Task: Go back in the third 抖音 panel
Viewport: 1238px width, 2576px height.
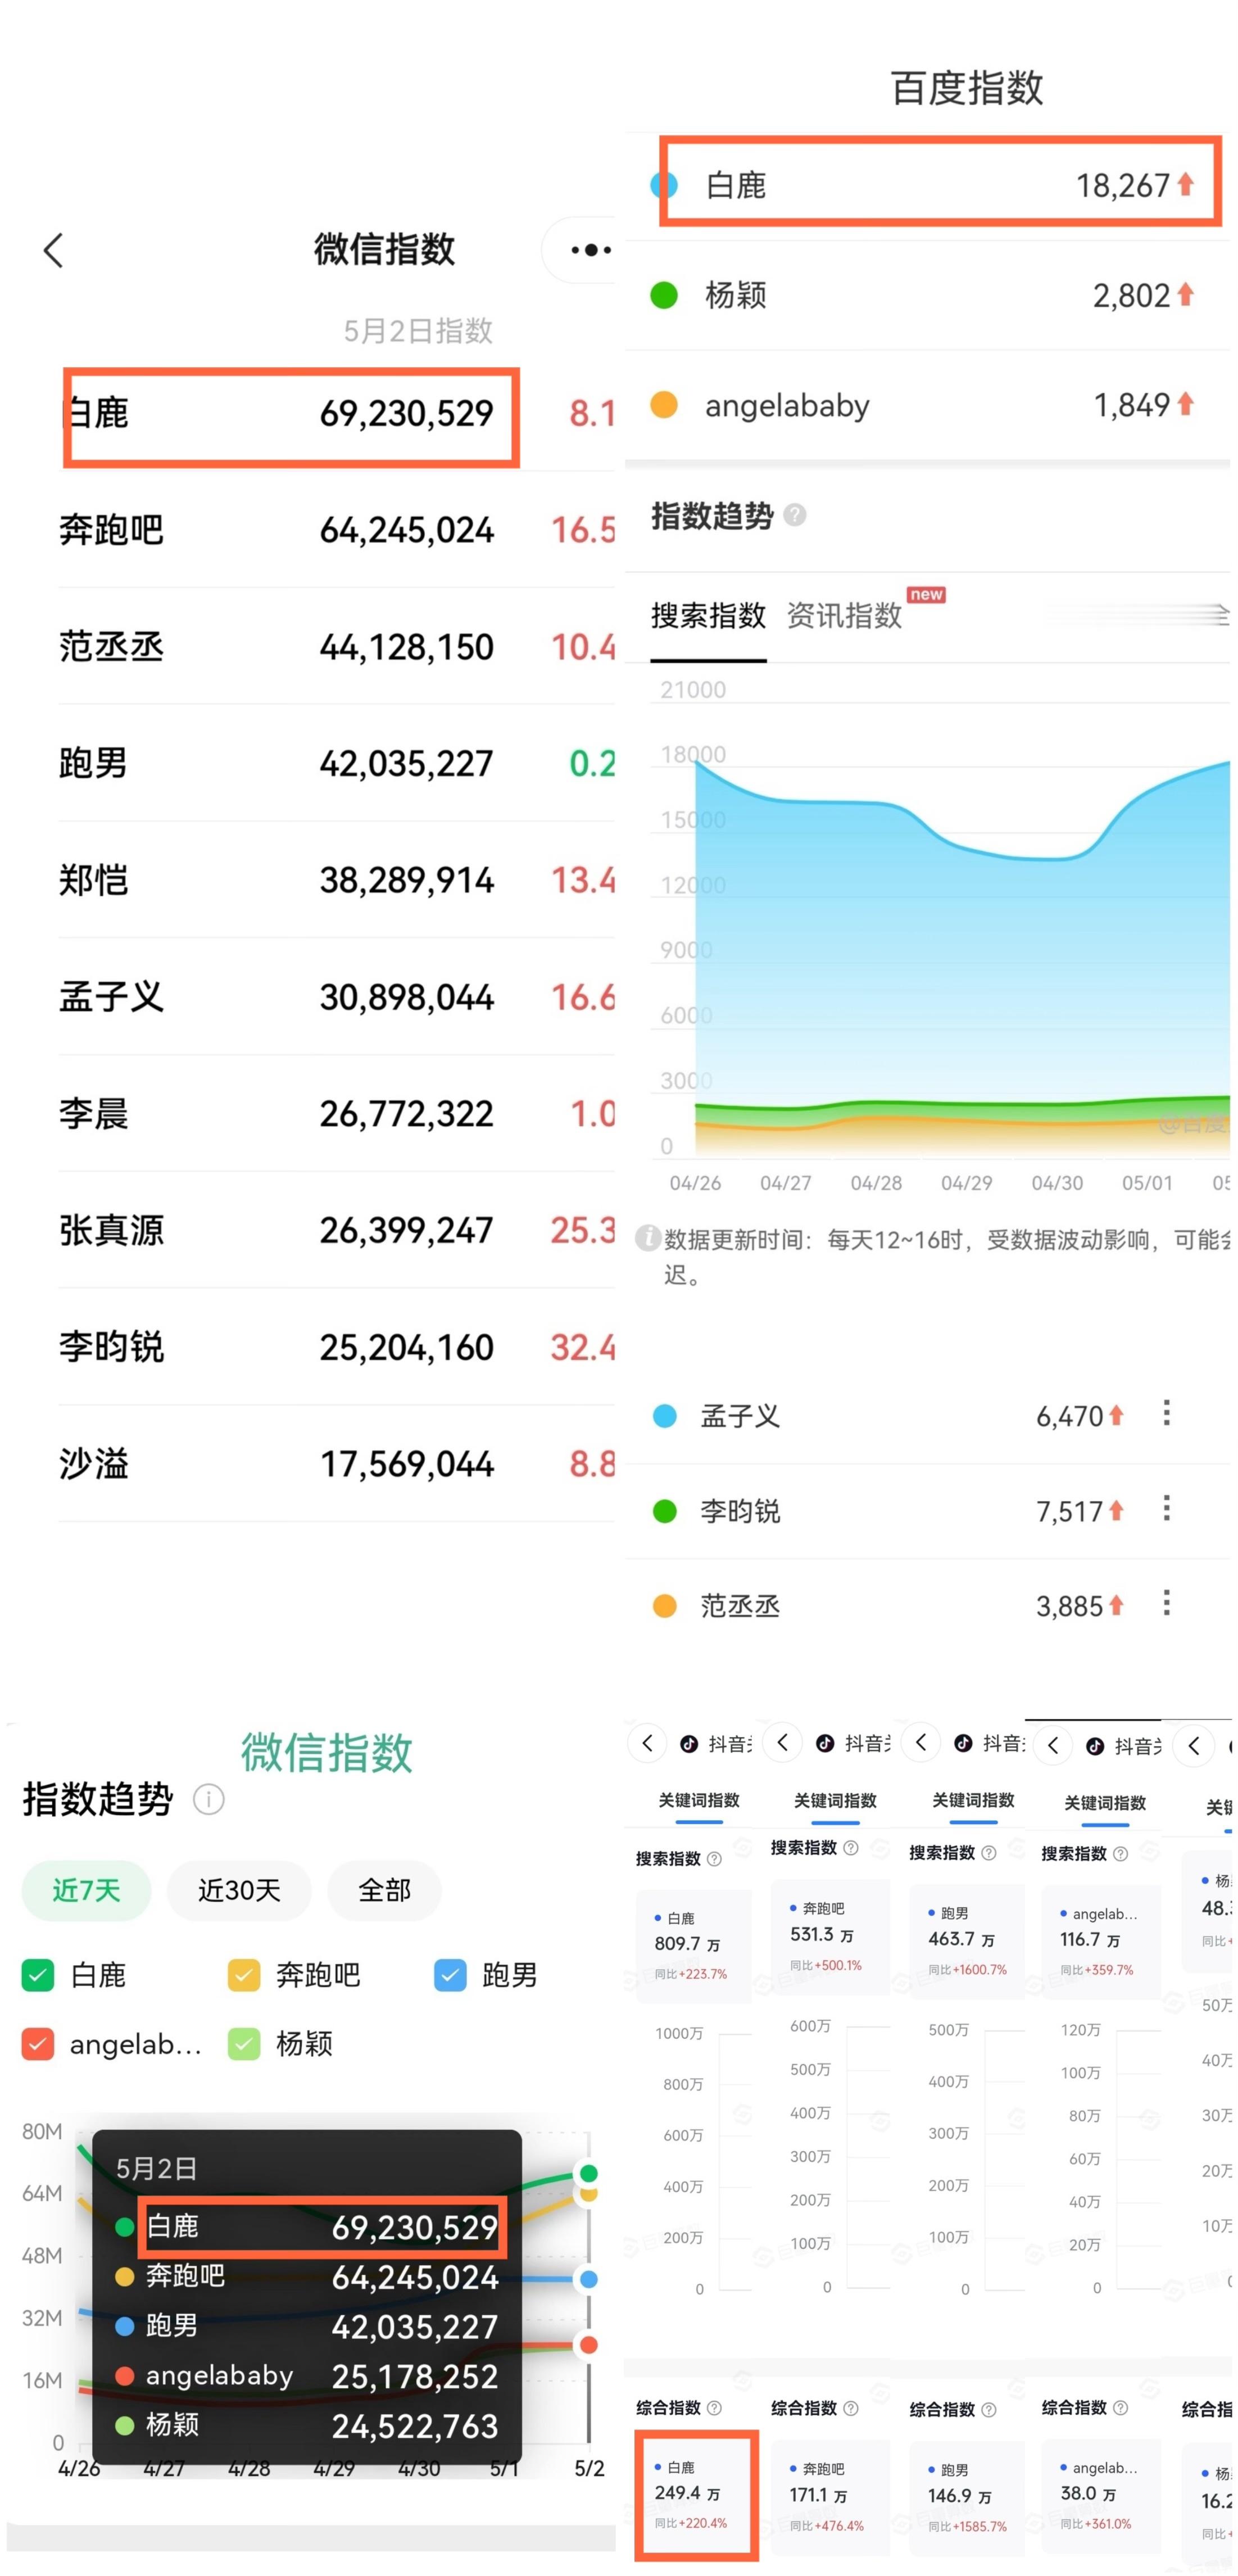Action: [921, 1742]
